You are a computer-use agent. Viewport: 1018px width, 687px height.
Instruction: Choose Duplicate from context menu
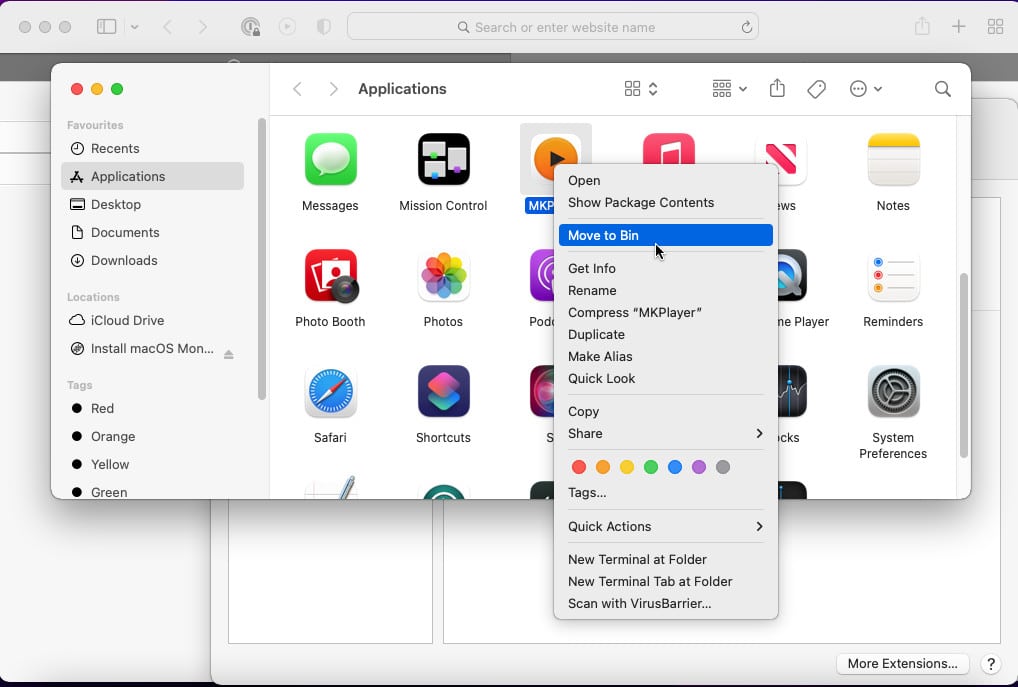[x=665, y=334]
